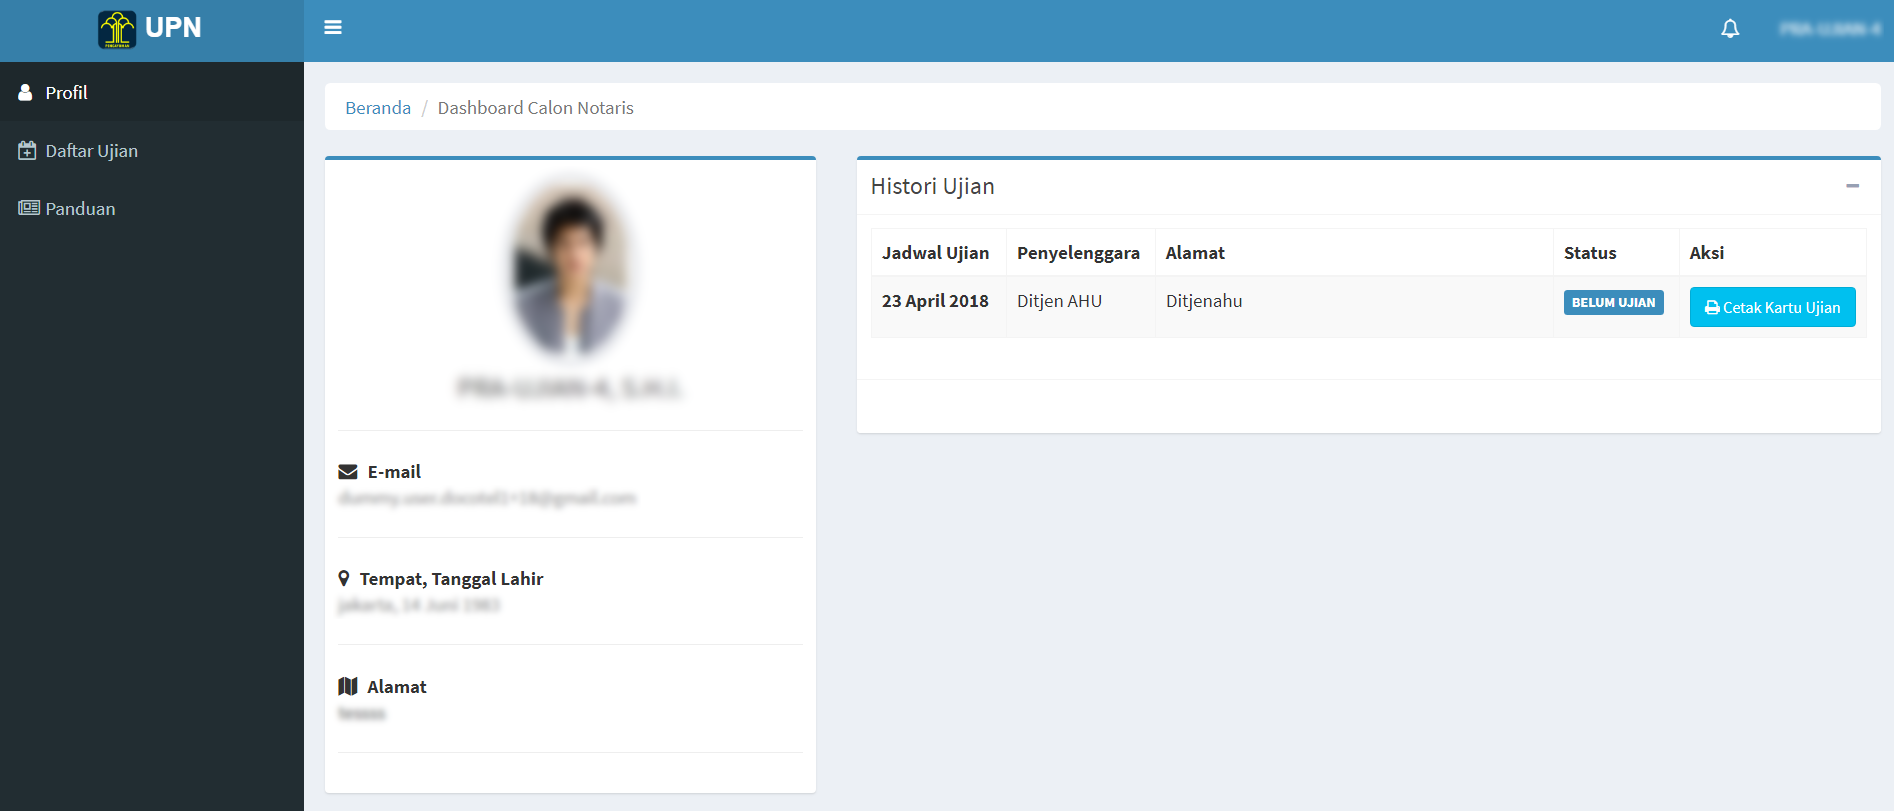Screen dimensions: 1894x811
Task: Collapse the Histori Ujian panel
Action: point(1852,186)
